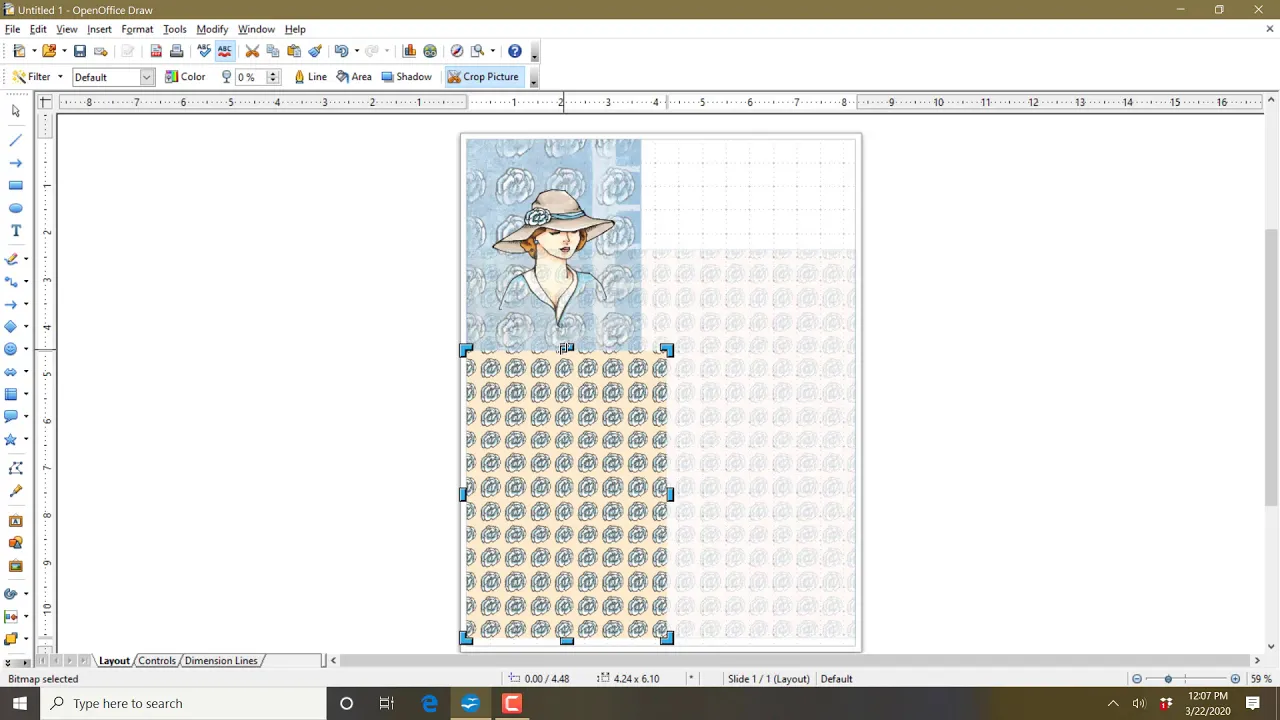Select the Connector tool
Viewport: 1280px width, 720px height.
[12, 282]
